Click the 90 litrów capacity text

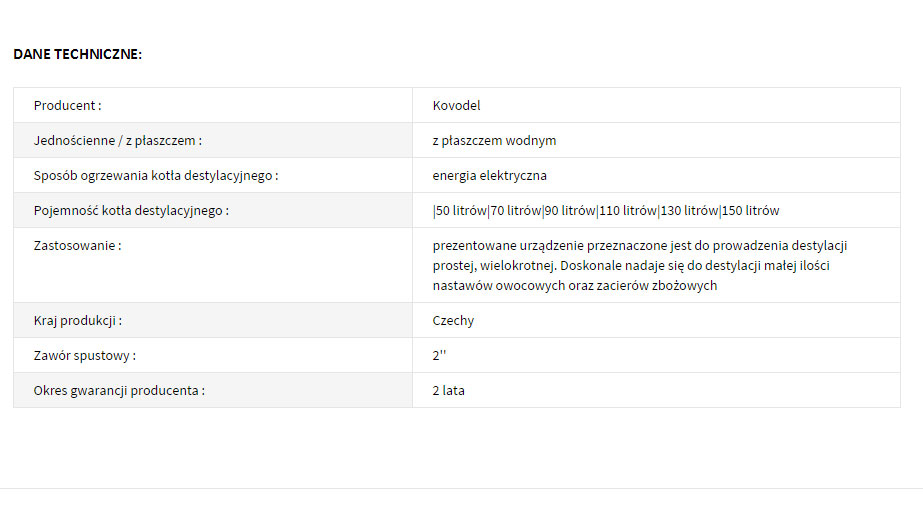[570, 211]
